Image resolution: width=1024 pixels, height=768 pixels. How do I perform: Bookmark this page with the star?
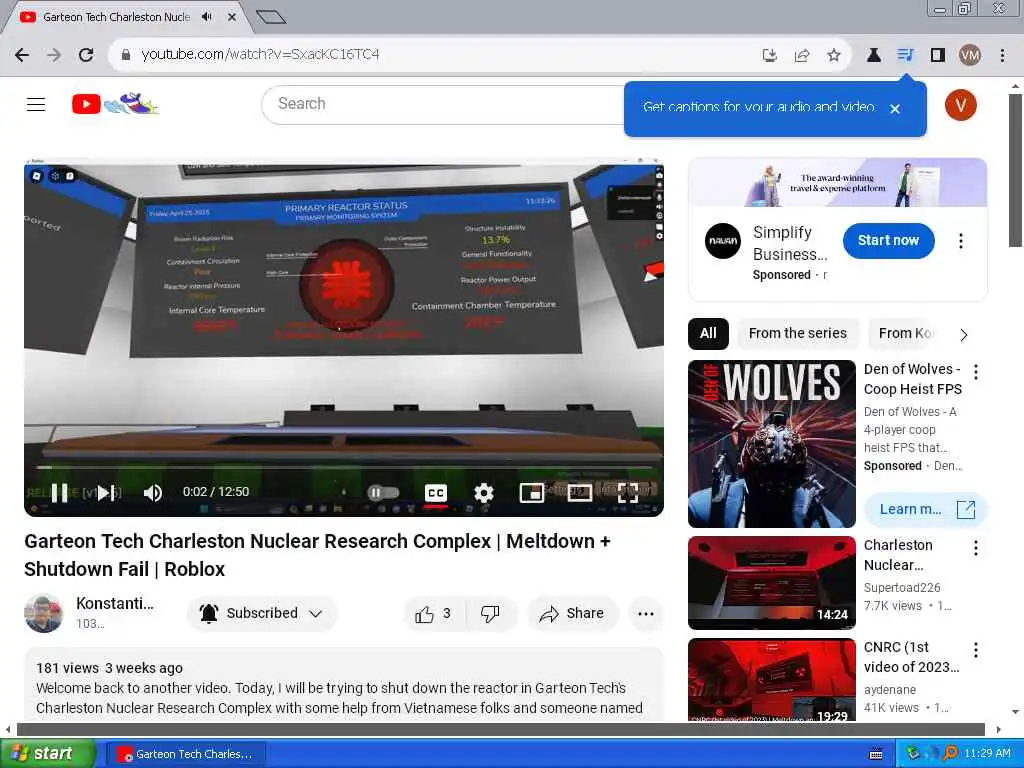pyautogui.click(x=834, y=56)
